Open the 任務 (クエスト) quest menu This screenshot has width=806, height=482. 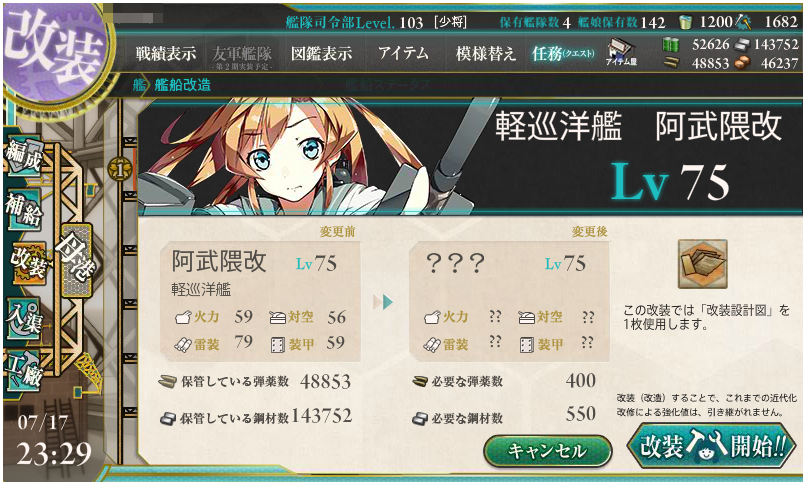pos(563,53)
